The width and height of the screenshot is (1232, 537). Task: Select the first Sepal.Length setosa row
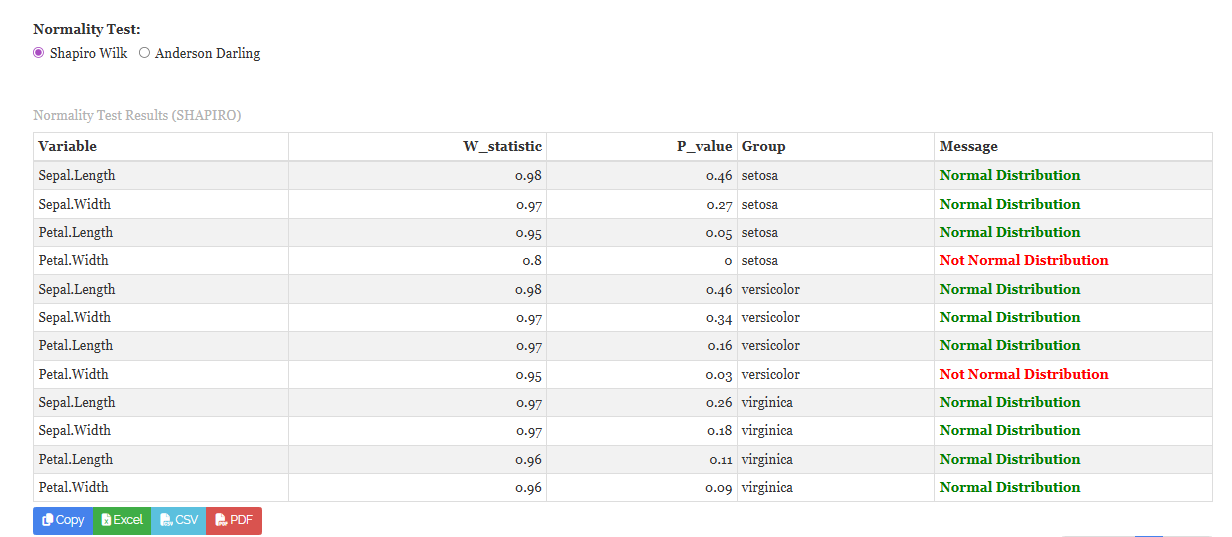pos(622,175)
